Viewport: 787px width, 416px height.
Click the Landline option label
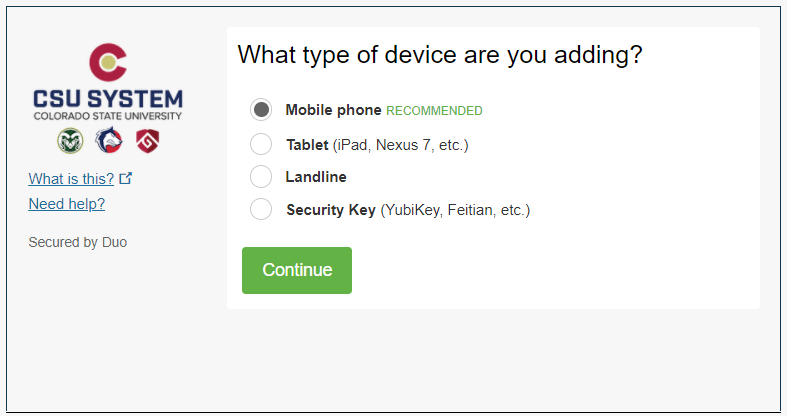click(x=316, y=177)
